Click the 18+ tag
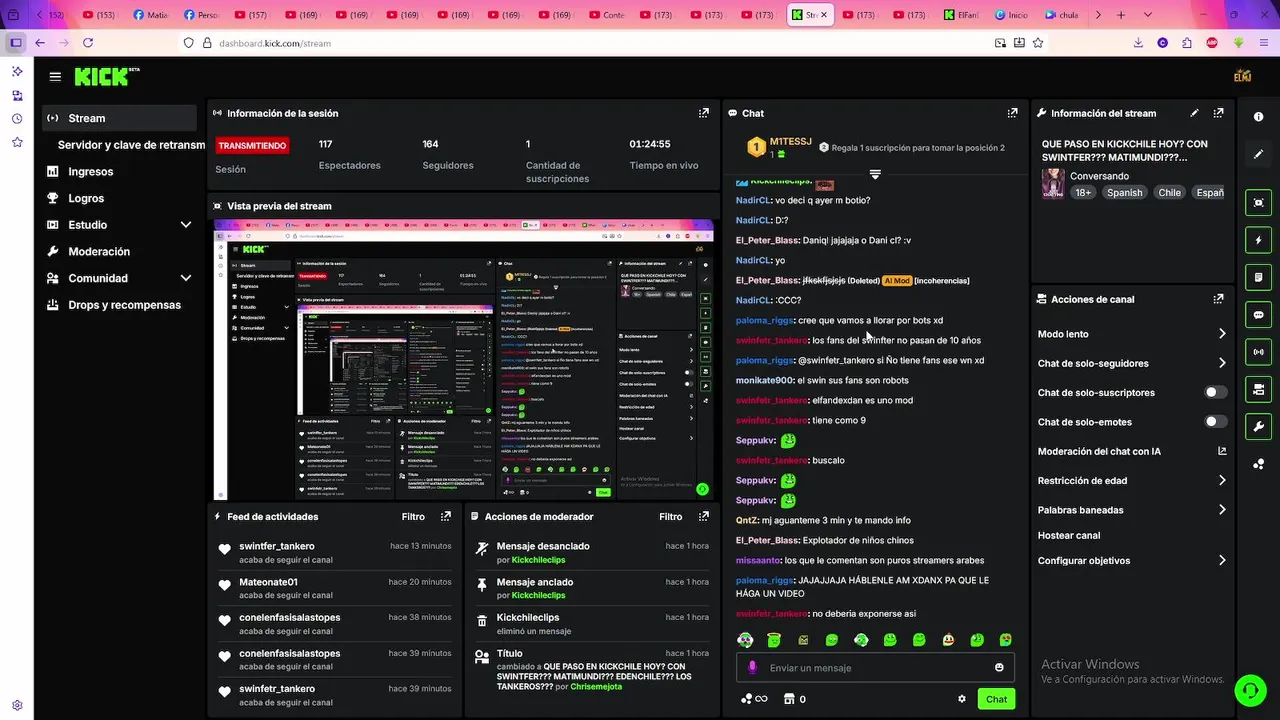The image size is (1280, 720). [x=1083, y=193]
